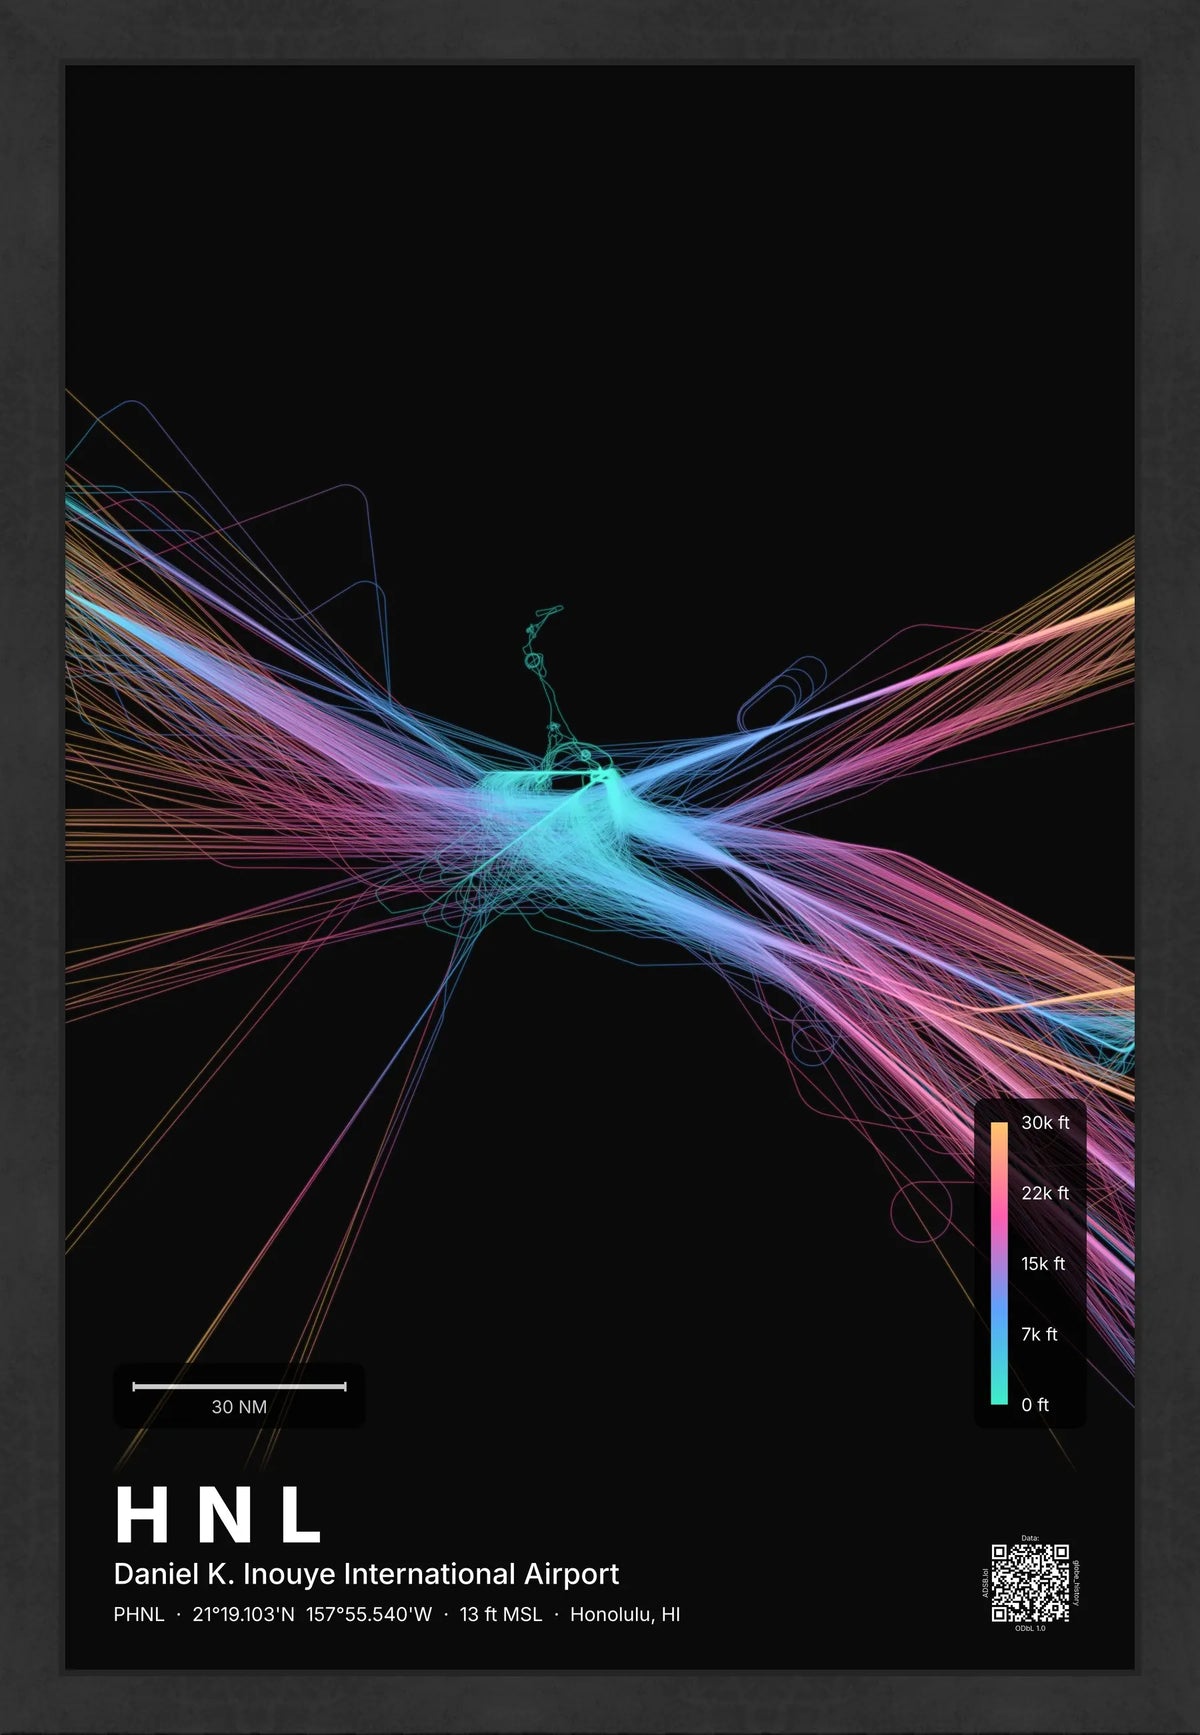Screen dimensions: 1200x1735
Task: Click the '0 ft' legend label
Action: click(1035, 1405)
